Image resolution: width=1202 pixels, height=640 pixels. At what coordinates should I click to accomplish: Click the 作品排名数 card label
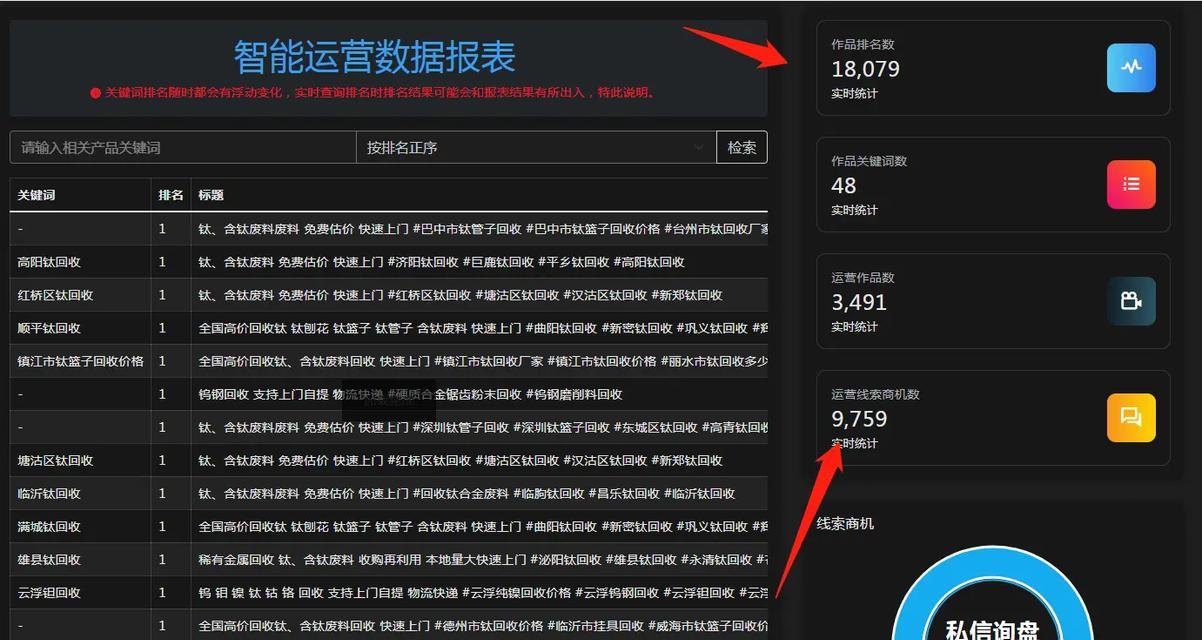click(x=862, y=44)
